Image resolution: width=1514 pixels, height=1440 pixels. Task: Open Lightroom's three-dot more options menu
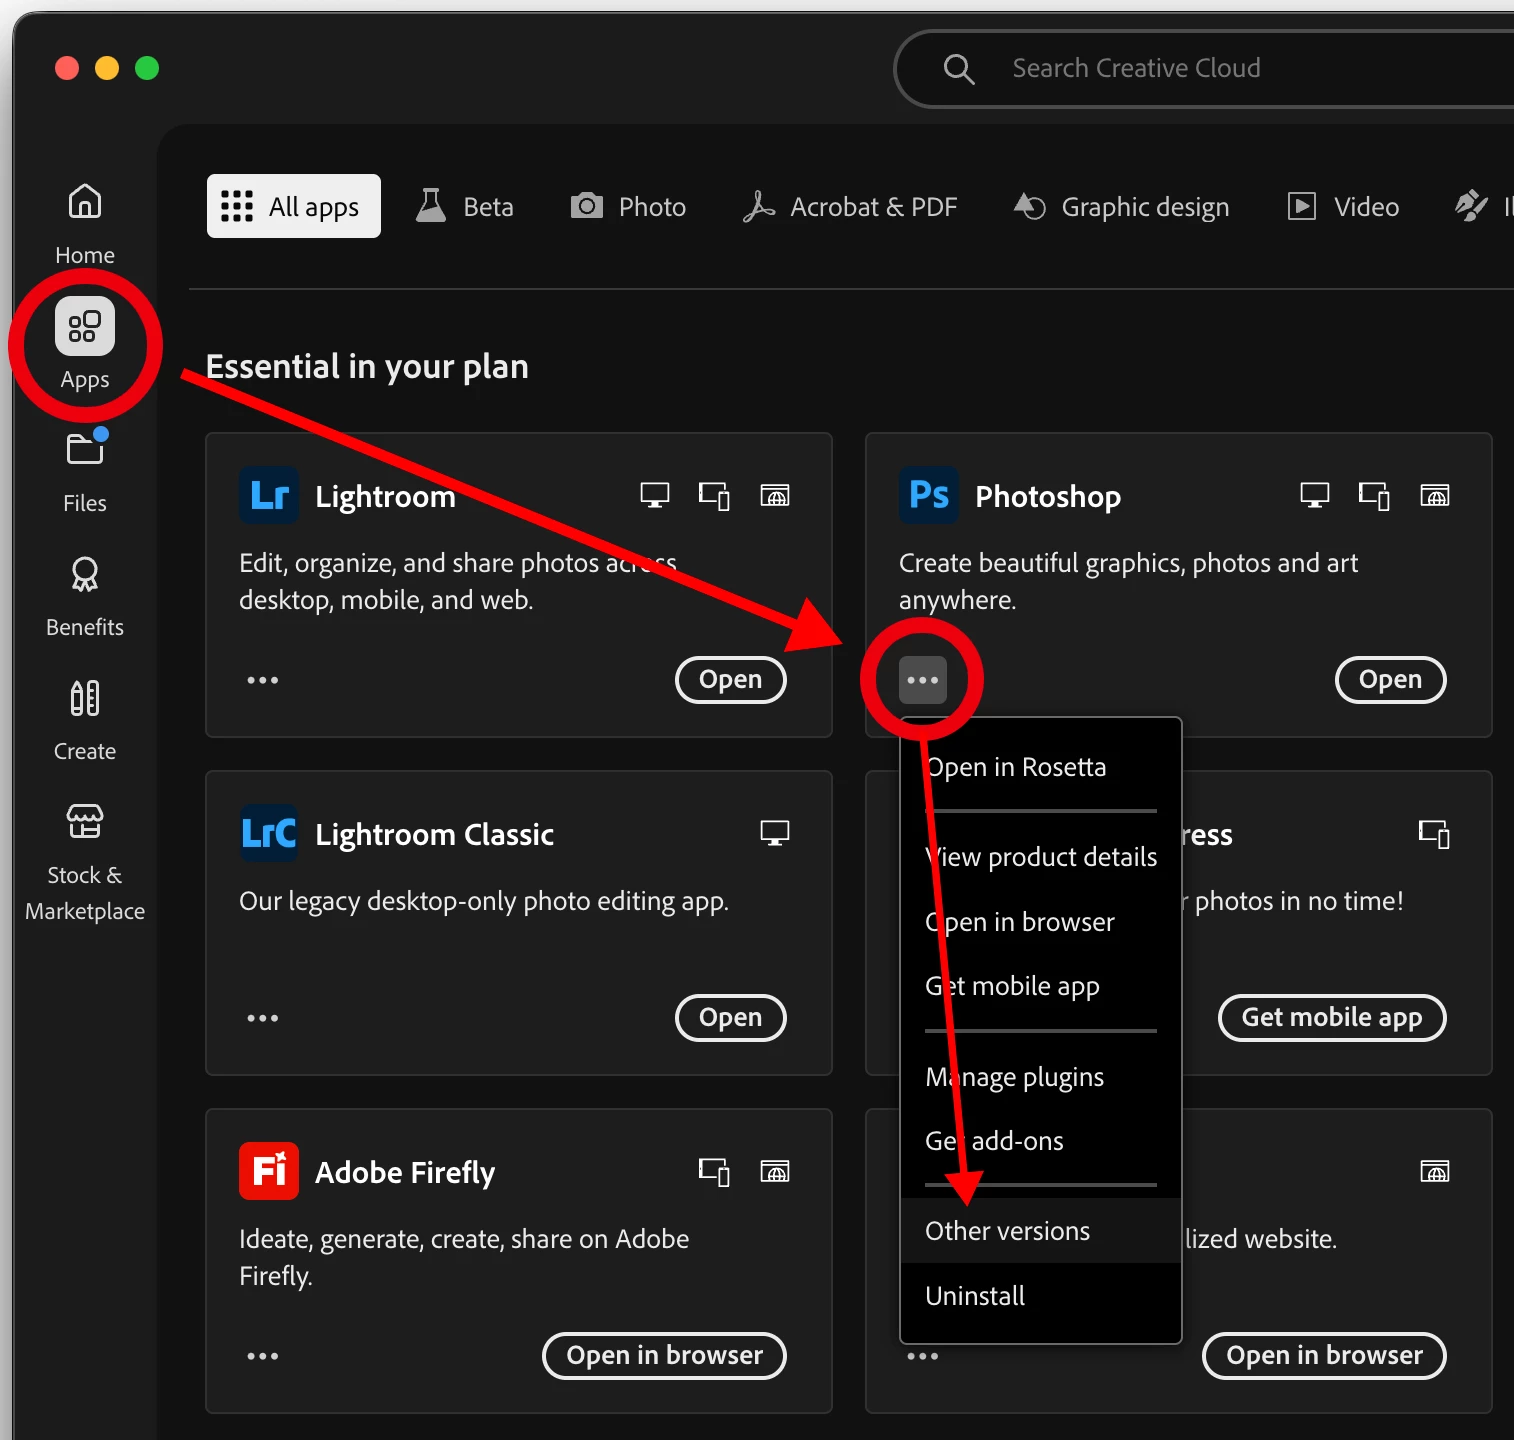263,680
